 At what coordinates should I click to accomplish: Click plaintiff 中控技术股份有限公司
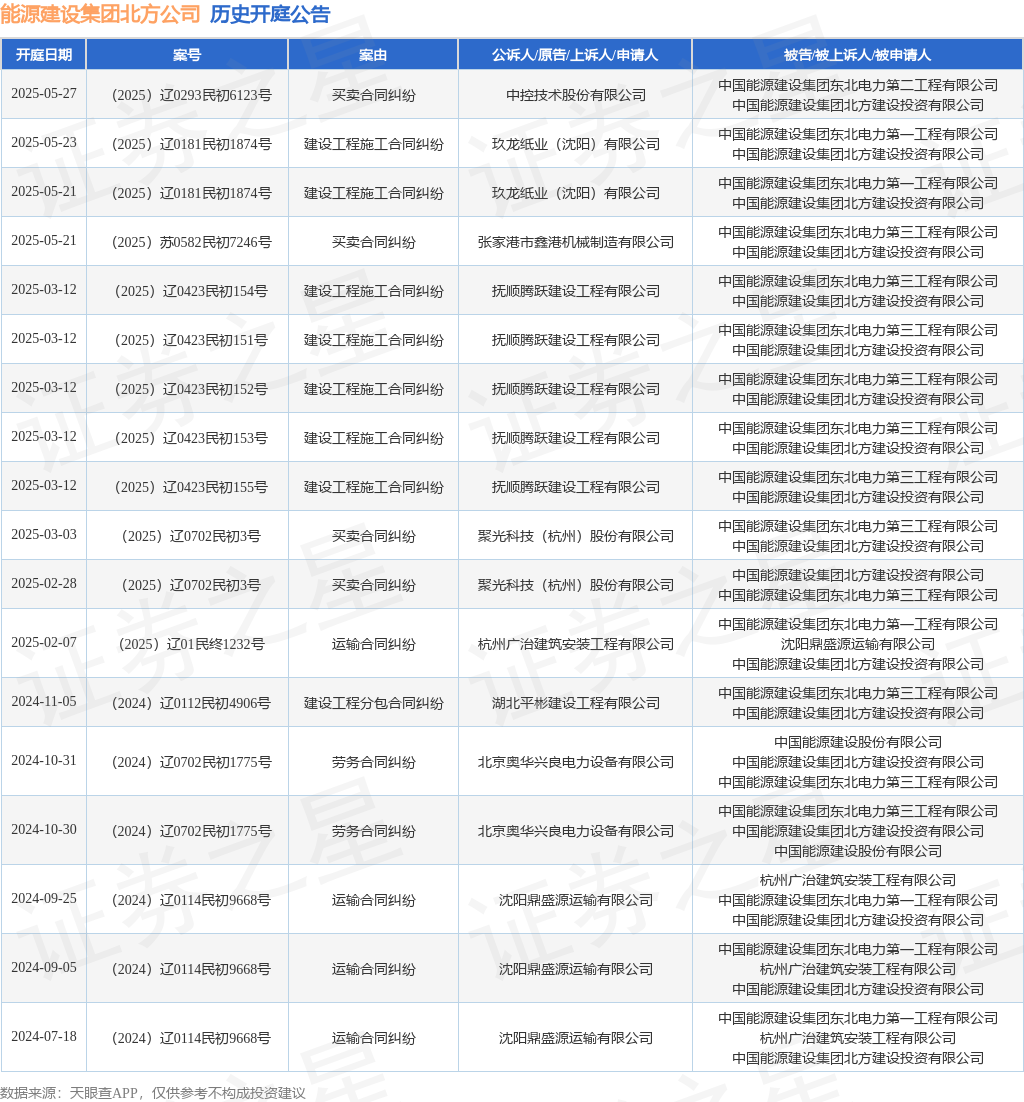tap(576, 95)
